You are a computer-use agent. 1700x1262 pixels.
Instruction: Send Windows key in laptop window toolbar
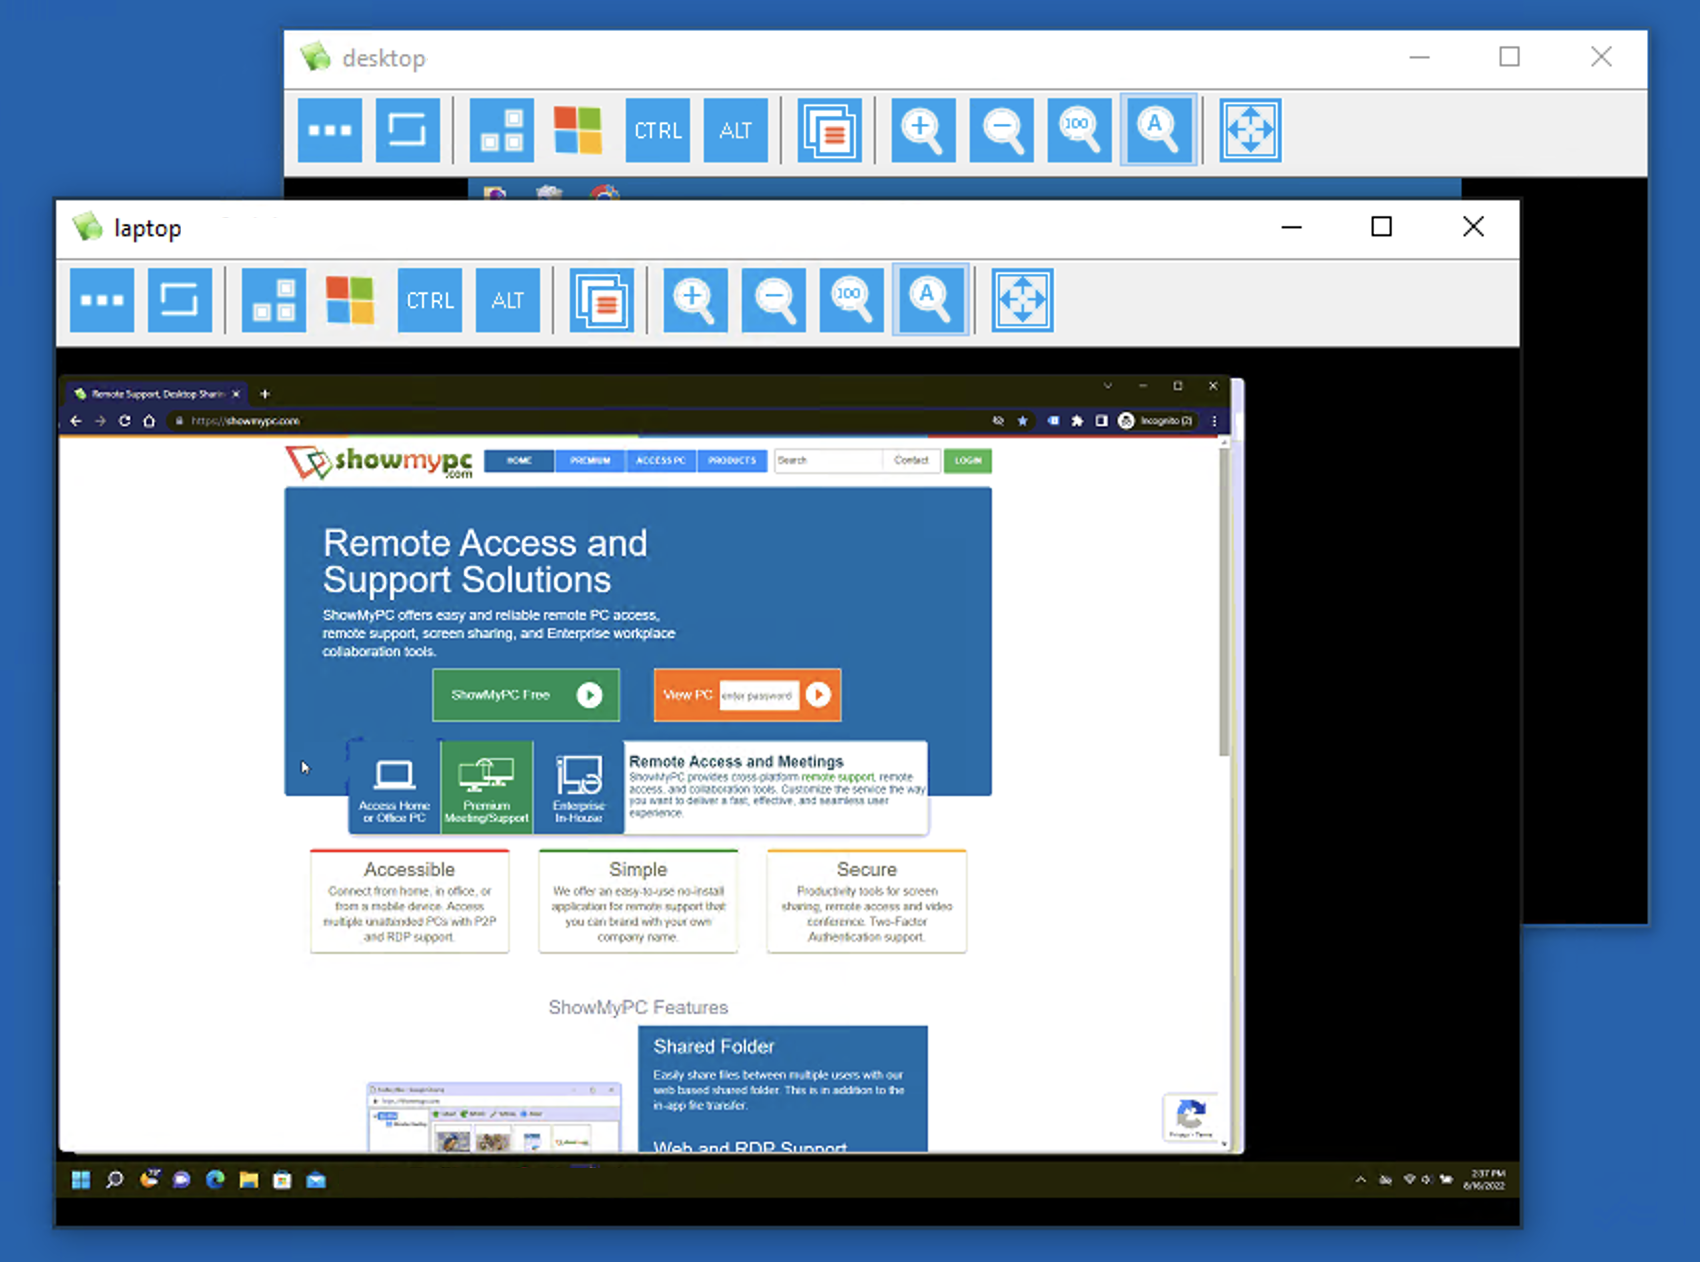(x=350, y=299)
